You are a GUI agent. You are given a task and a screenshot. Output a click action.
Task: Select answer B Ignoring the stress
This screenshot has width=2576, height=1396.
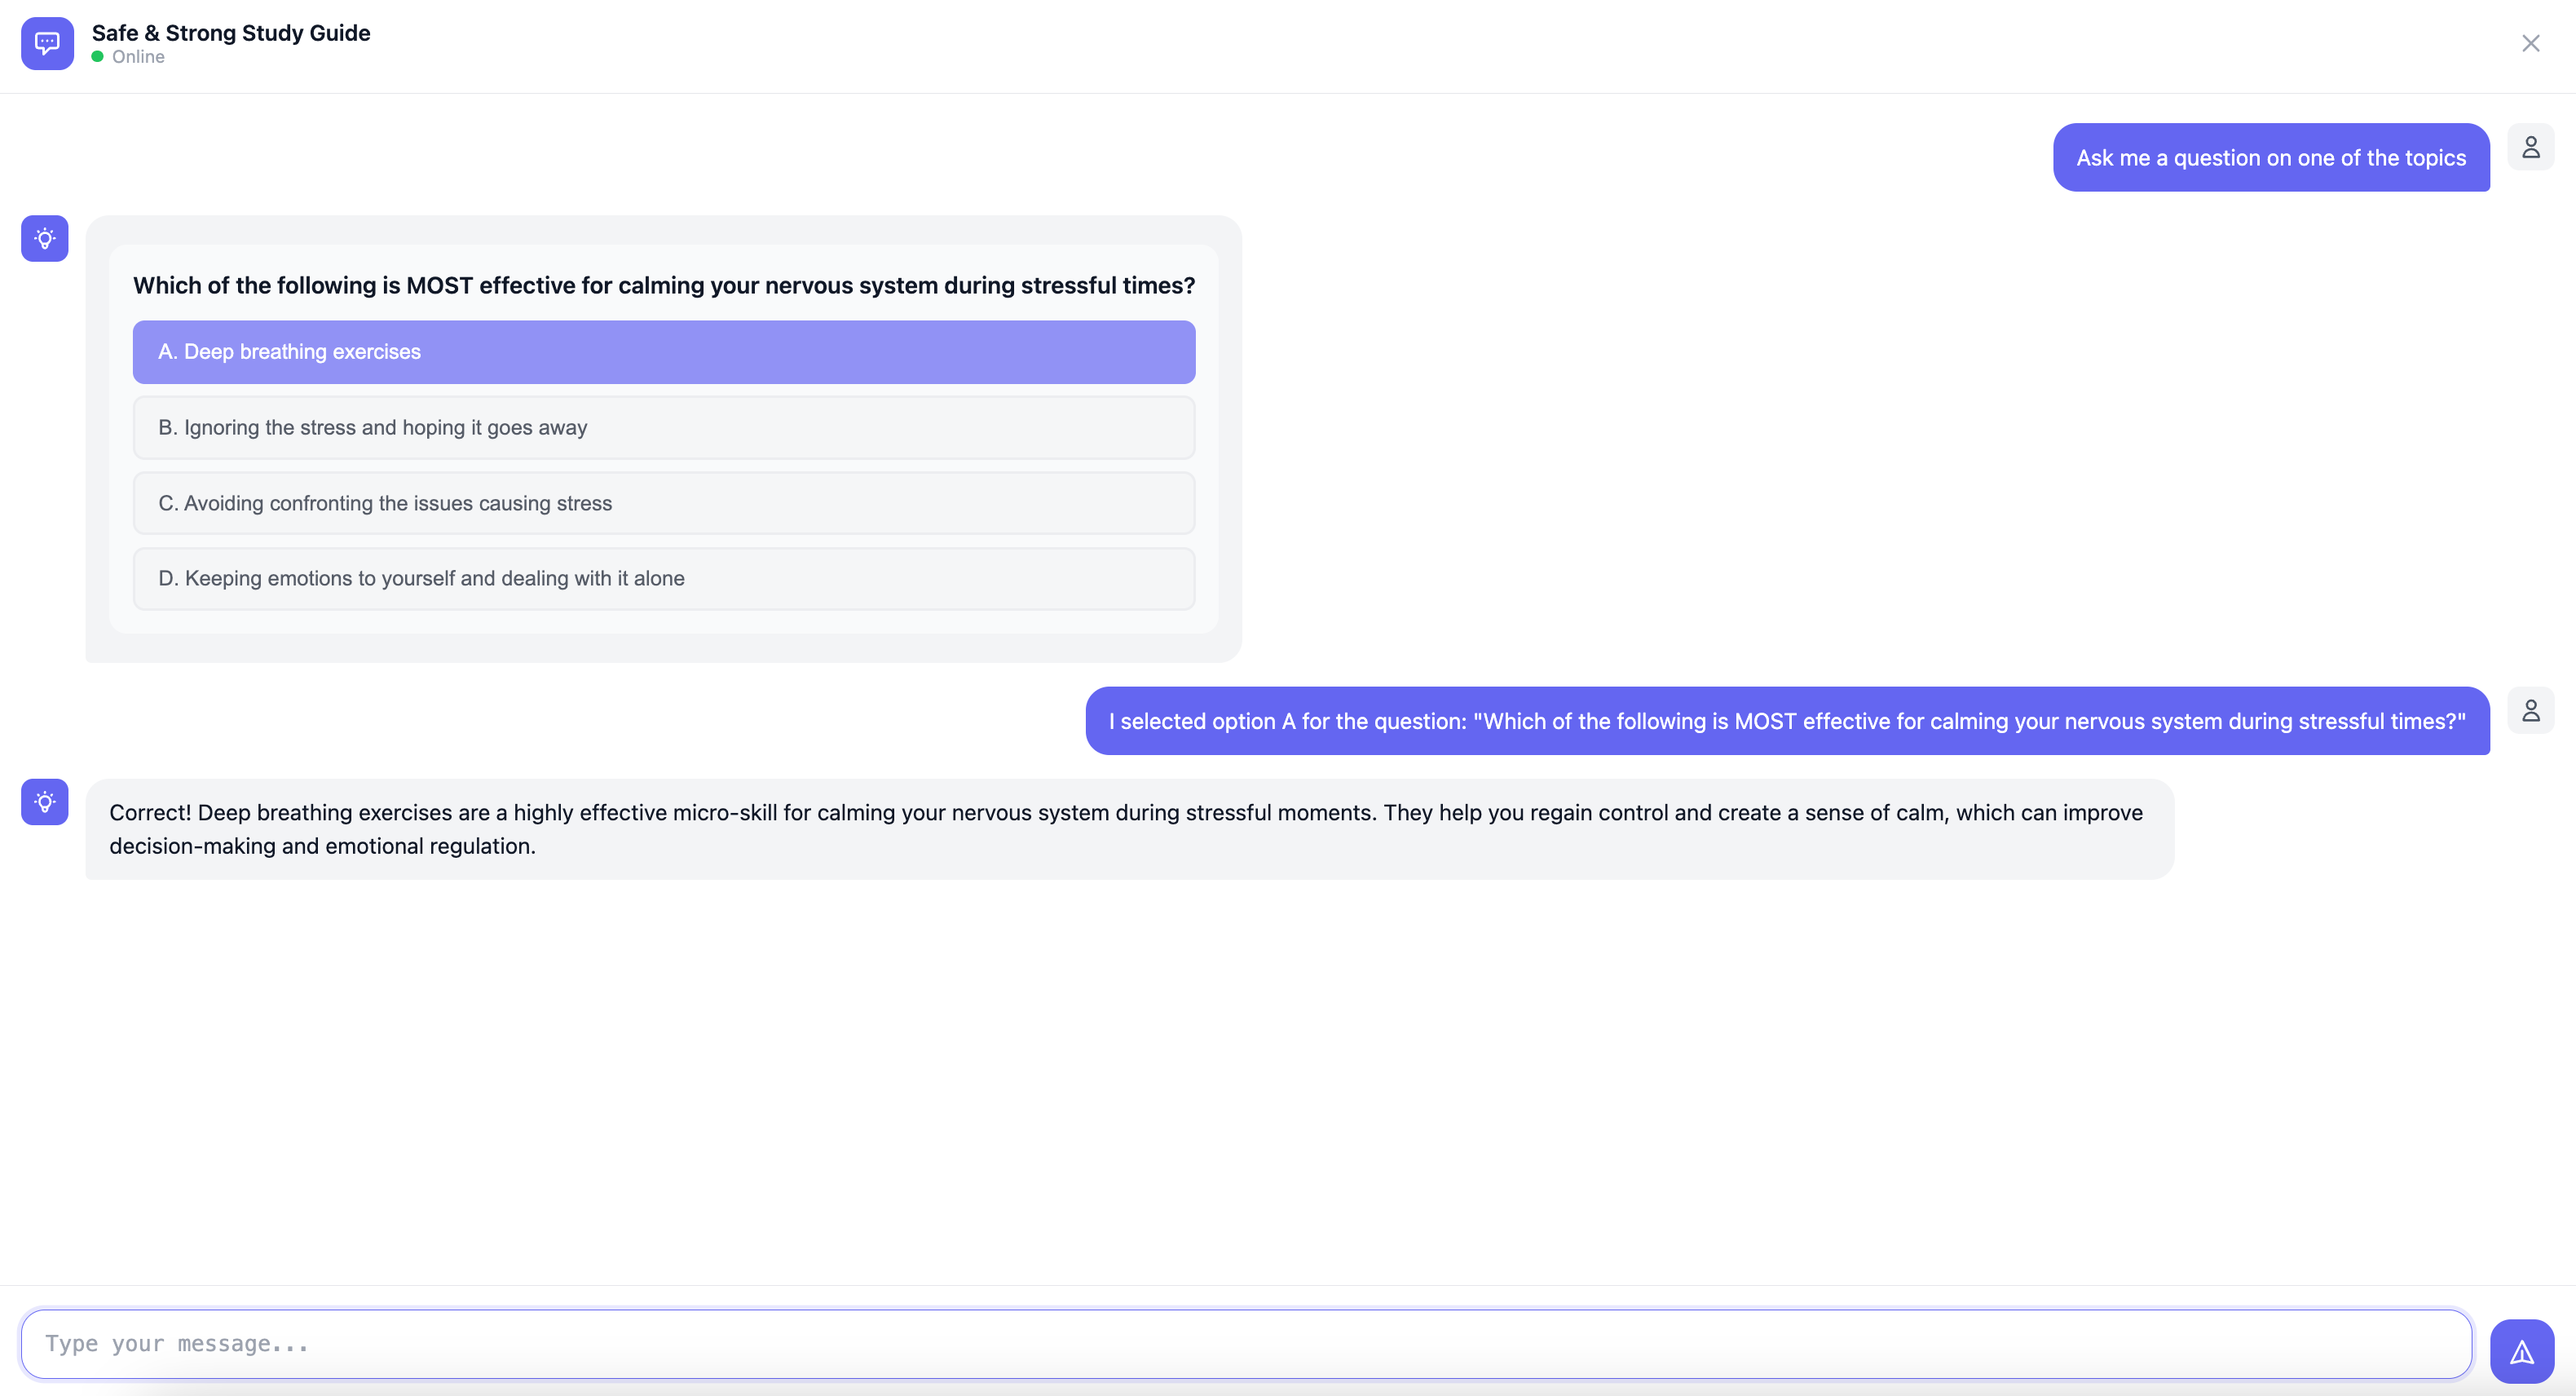pos(663,427)
